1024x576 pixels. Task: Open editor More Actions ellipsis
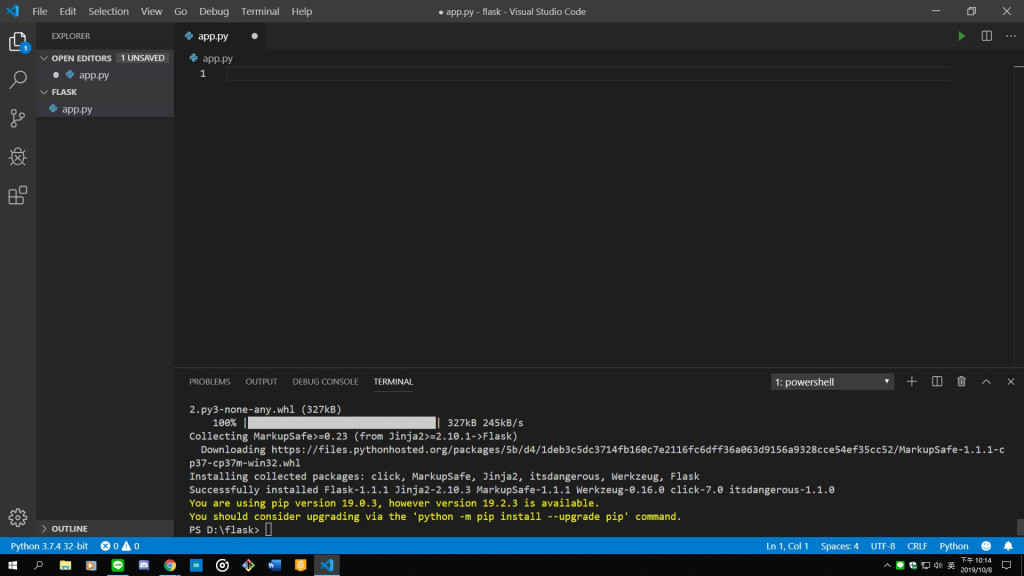coord(1010,36)
